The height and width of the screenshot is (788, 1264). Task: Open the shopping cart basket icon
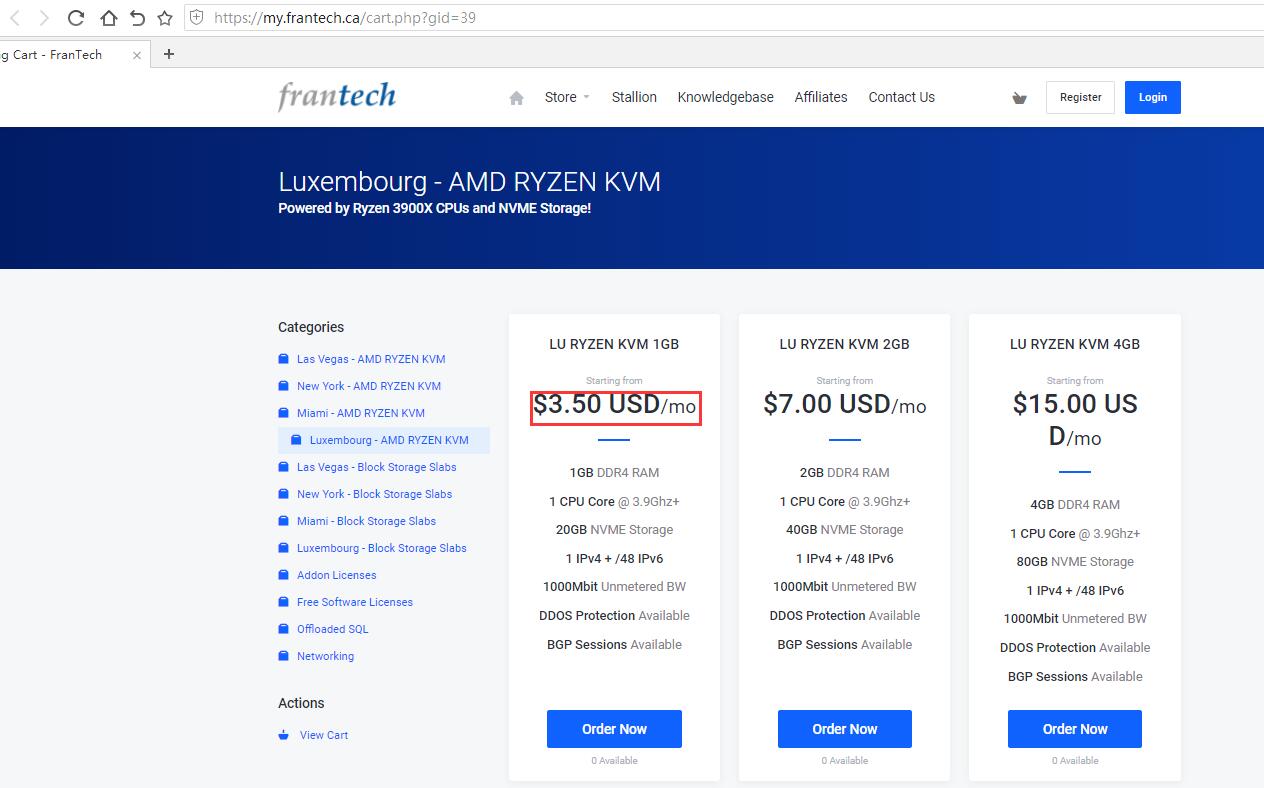(x=1019, y=98)
